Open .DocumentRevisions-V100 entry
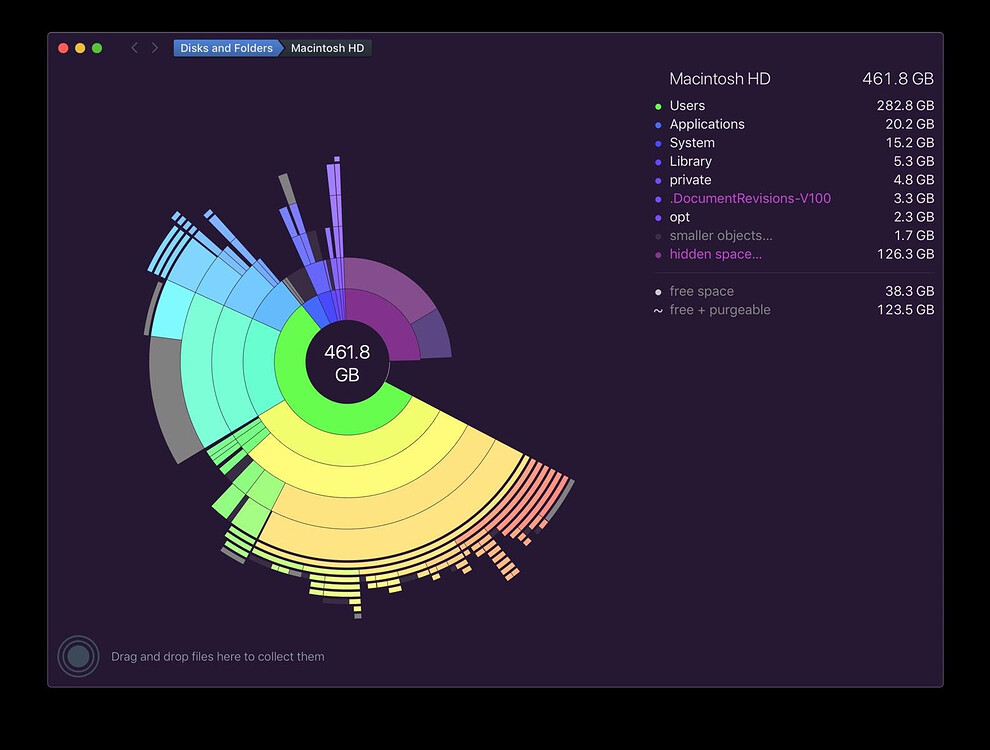The height and width of the screenshot is (750, 990). click(x=794, y=198)
